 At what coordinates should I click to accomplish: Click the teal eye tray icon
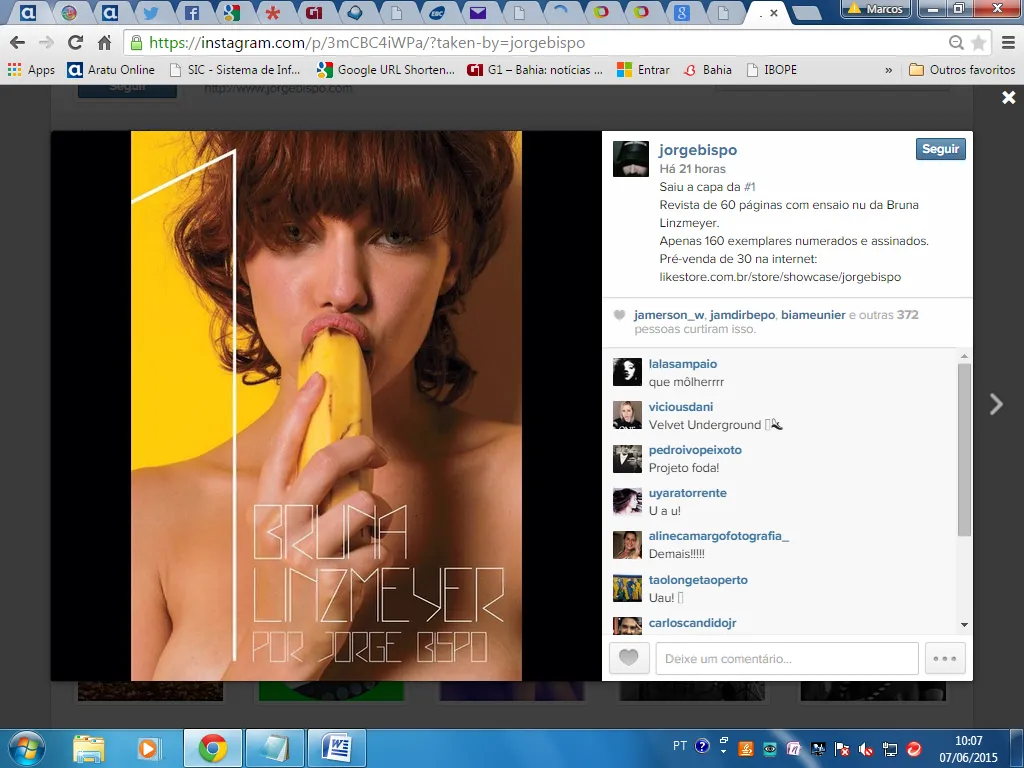pyautogui.click(x=770, y=749)
